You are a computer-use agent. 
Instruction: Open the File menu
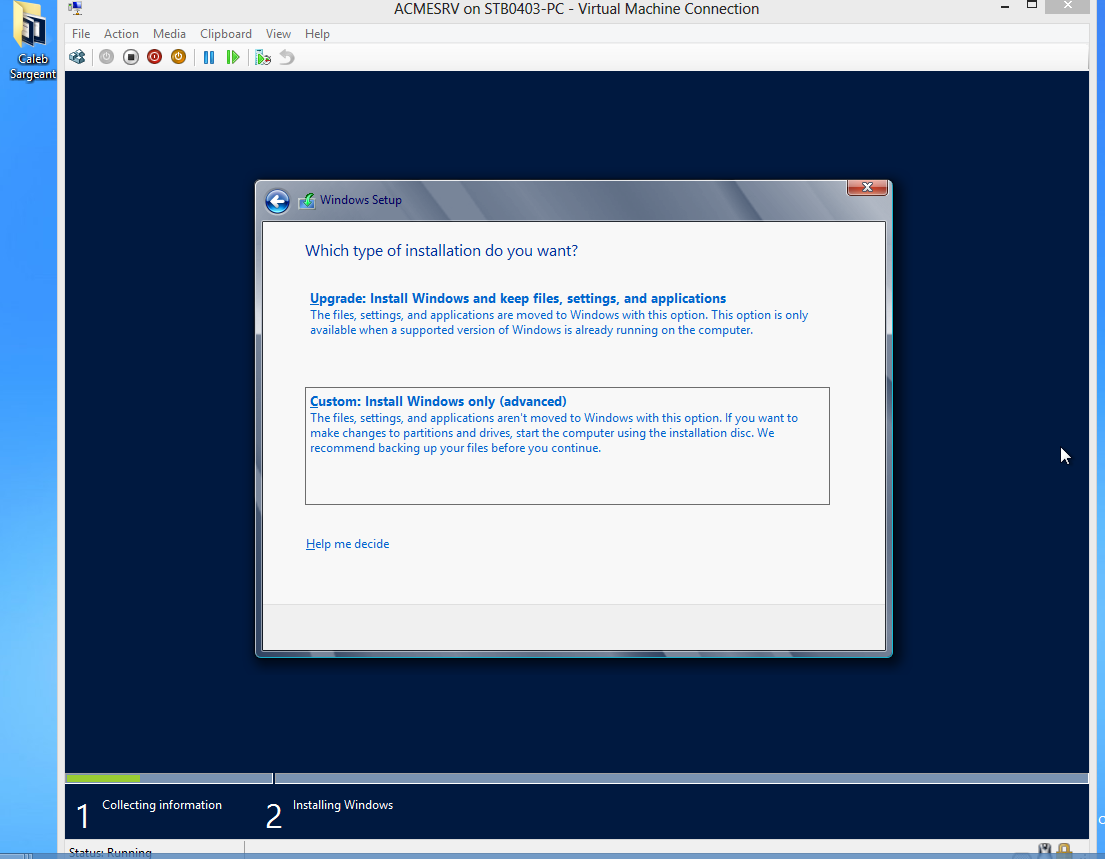tap(81, 34)
